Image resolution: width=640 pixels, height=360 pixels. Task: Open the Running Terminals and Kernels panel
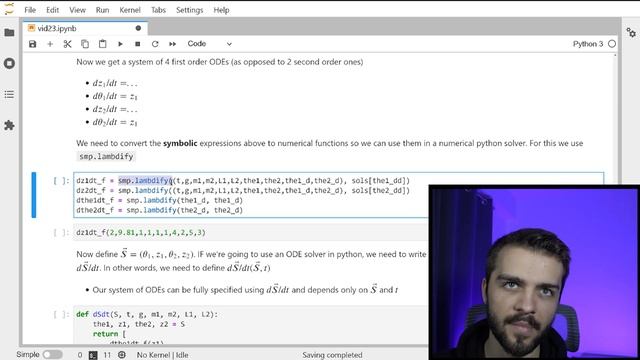click(9, 63)
